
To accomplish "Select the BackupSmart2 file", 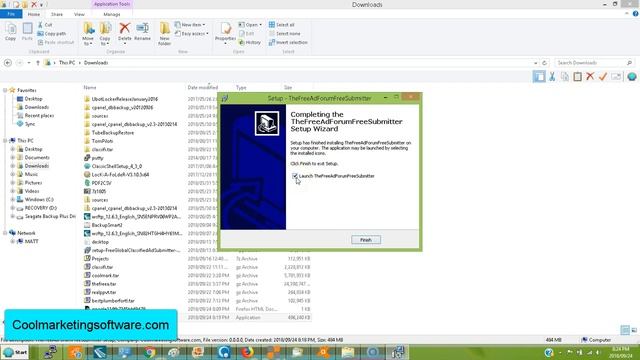I will [107, 225].
